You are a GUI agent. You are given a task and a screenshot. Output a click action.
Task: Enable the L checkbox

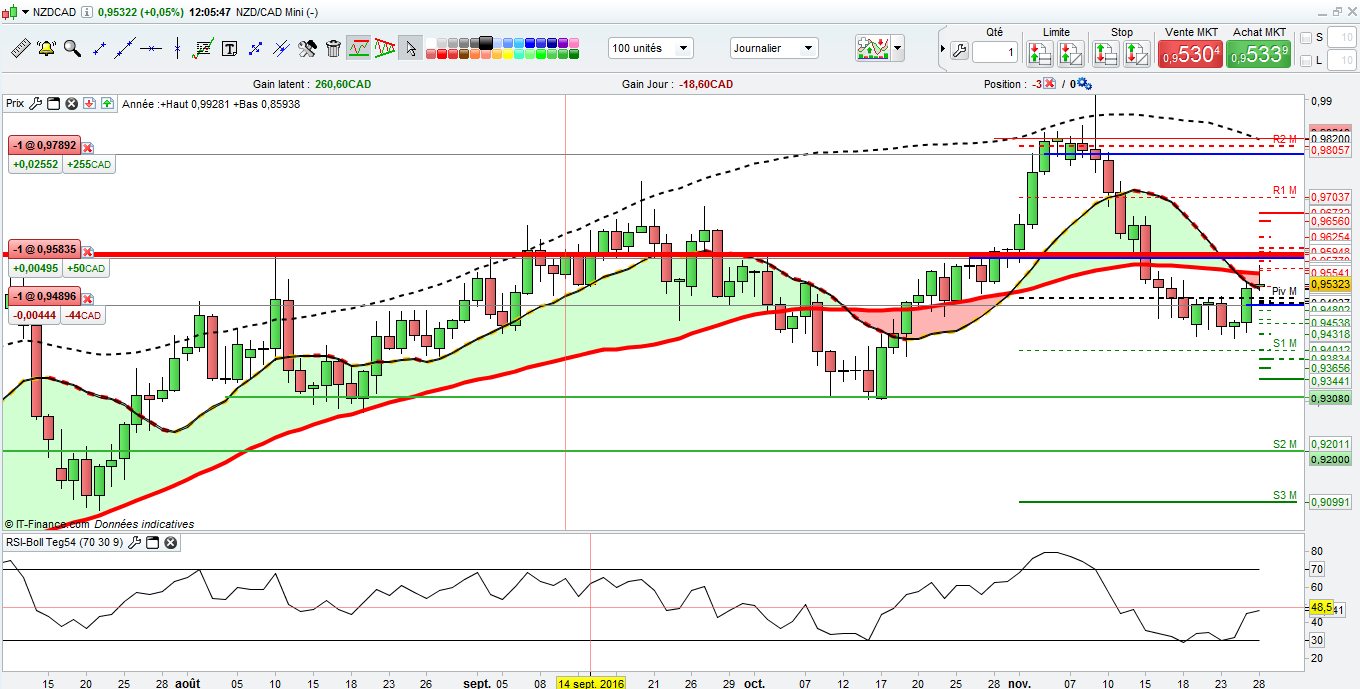[x=1306, y=62]
